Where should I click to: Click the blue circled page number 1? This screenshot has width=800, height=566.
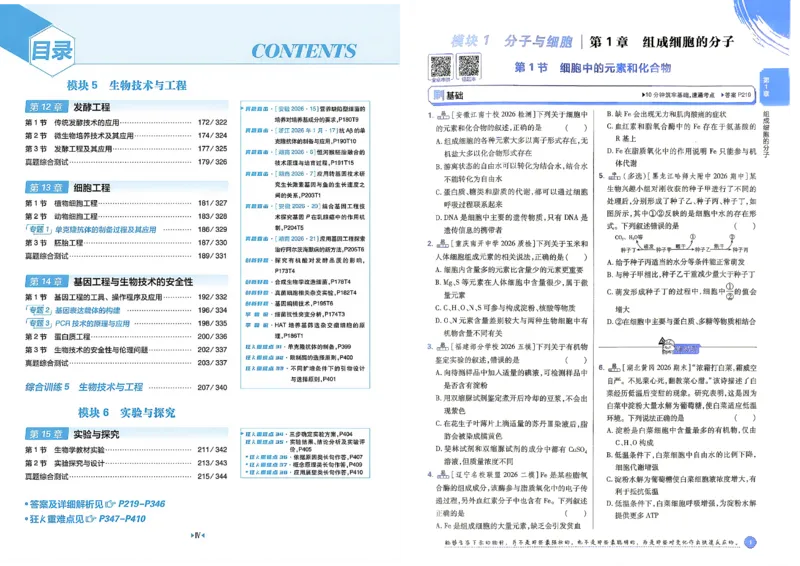click(750, 542)
